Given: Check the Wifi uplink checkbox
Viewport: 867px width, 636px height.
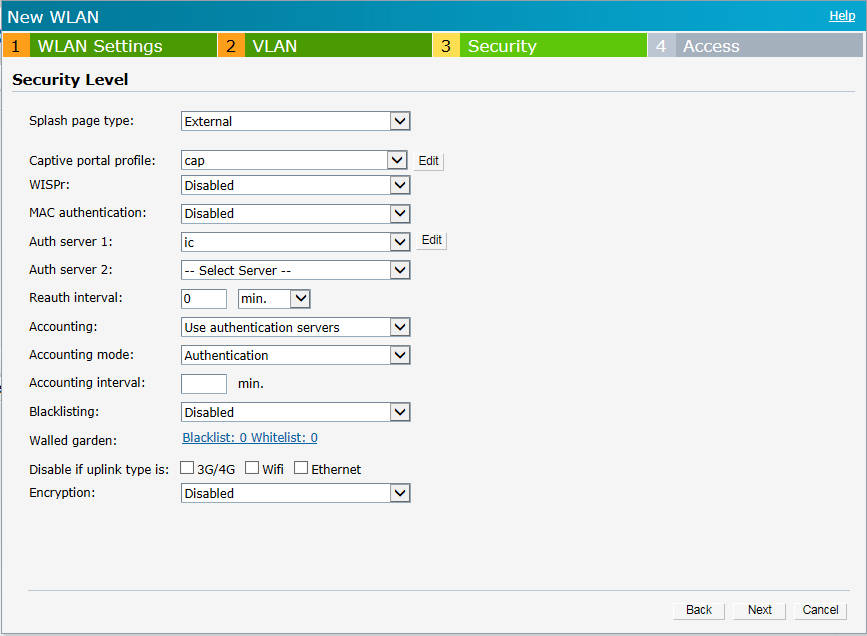Looking at the screenshot, I should click(x=252, y=468).
